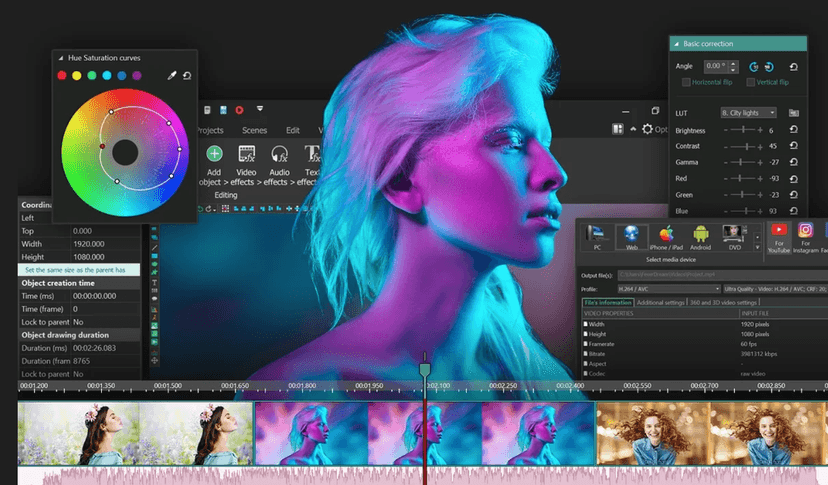Screen dimensions: 828x485
Task: Open the Quality preset field Ultra Quality
Action: coord(776,289)
